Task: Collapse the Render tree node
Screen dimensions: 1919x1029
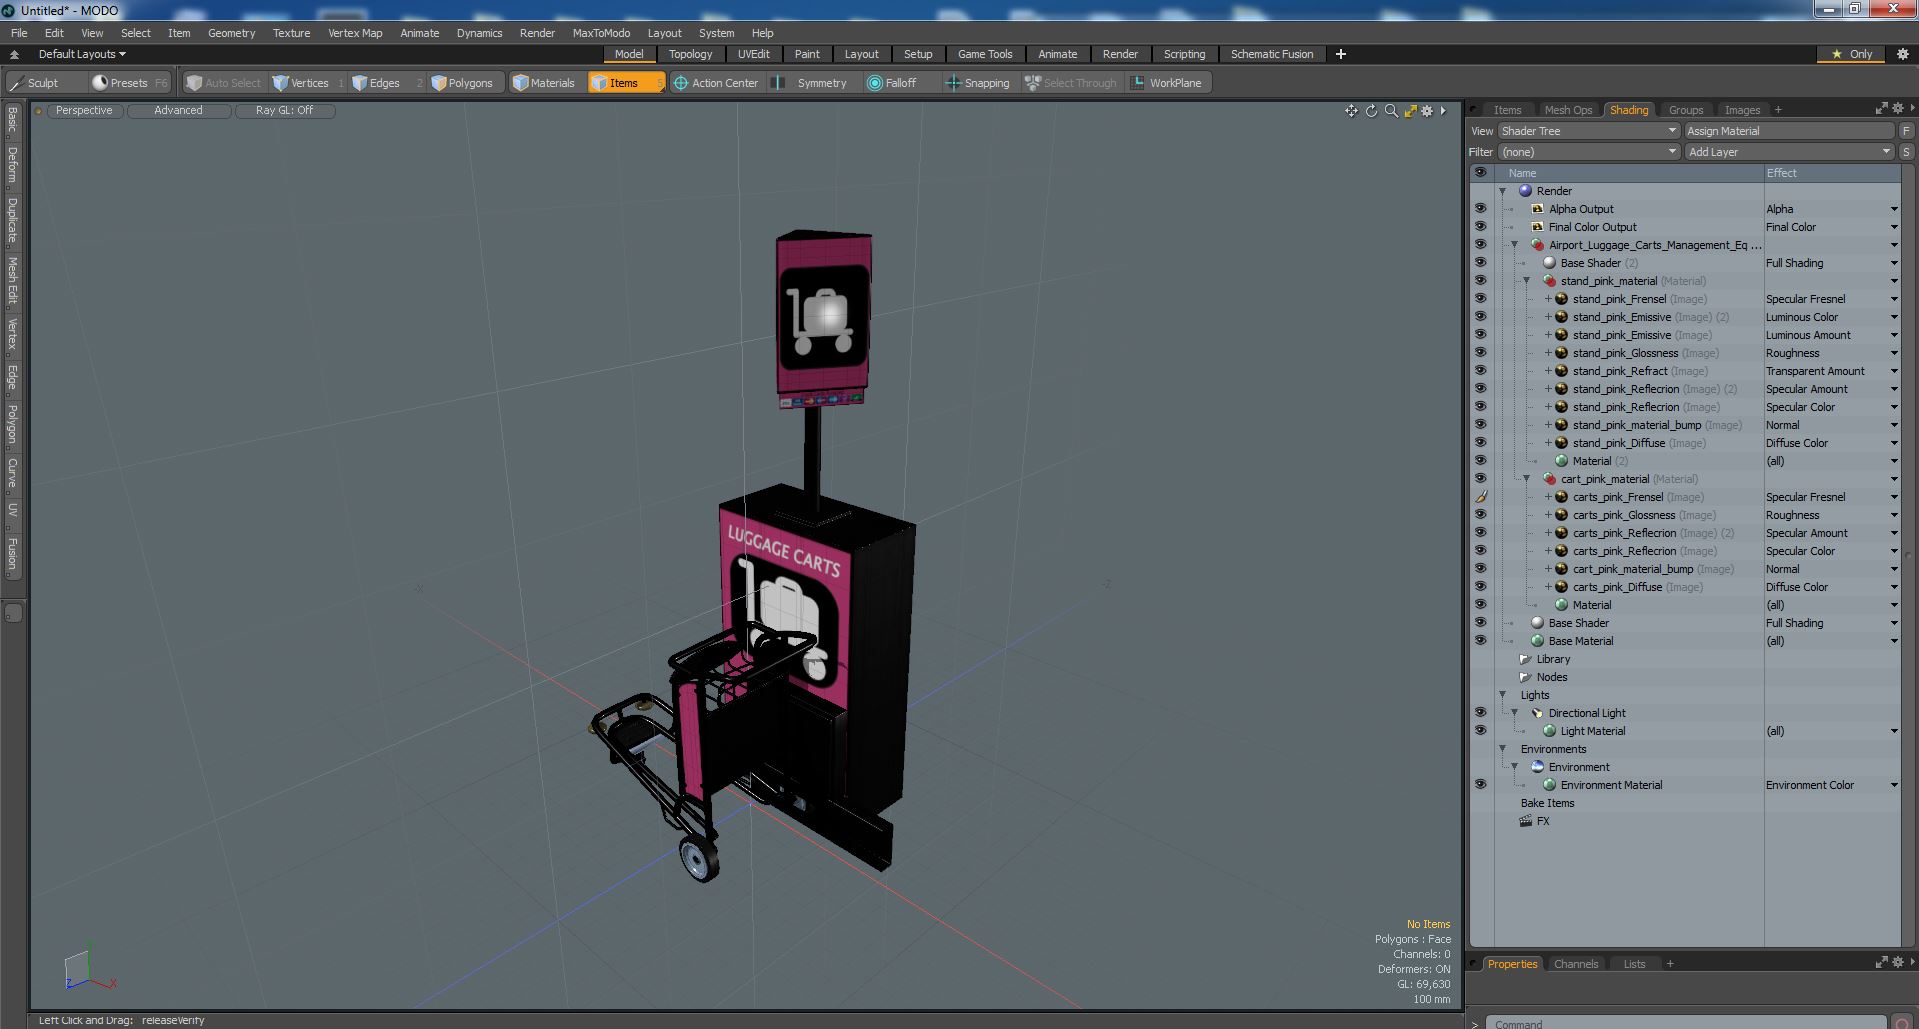Action: point(1502,191)
